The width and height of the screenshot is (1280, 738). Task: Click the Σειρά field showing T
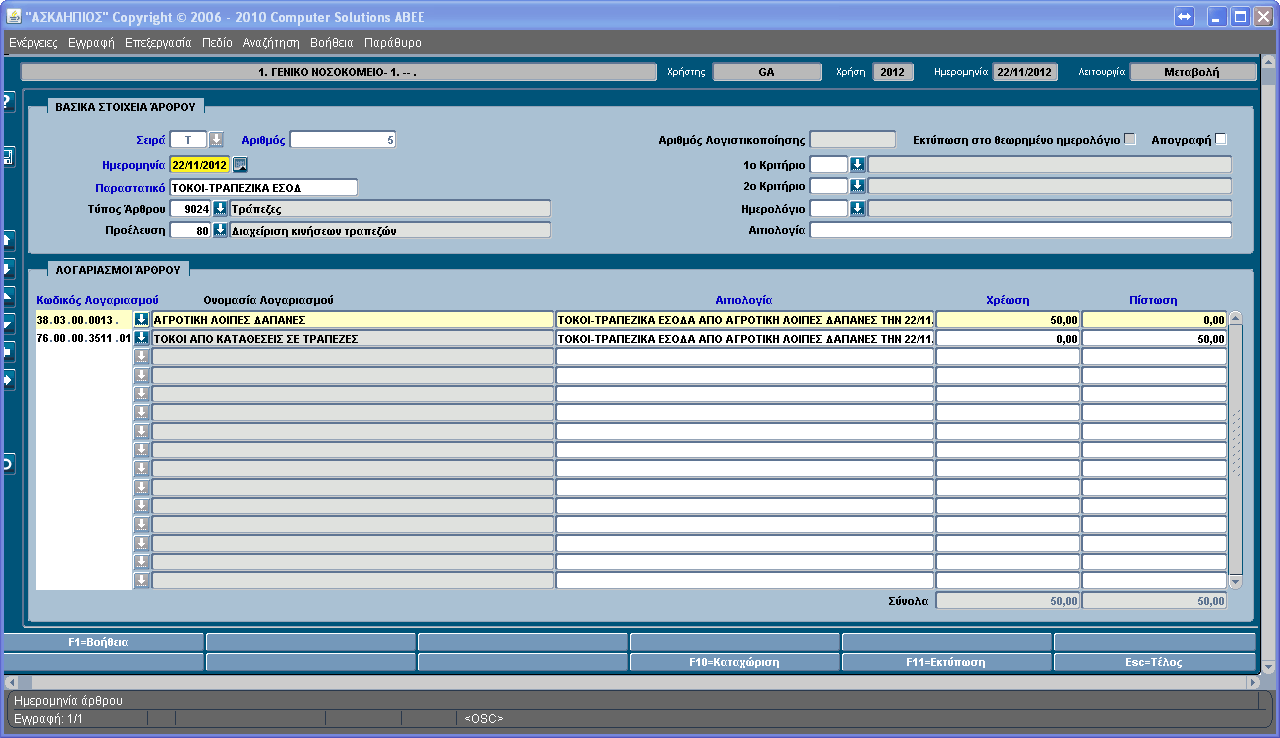(x=188, y=140)
